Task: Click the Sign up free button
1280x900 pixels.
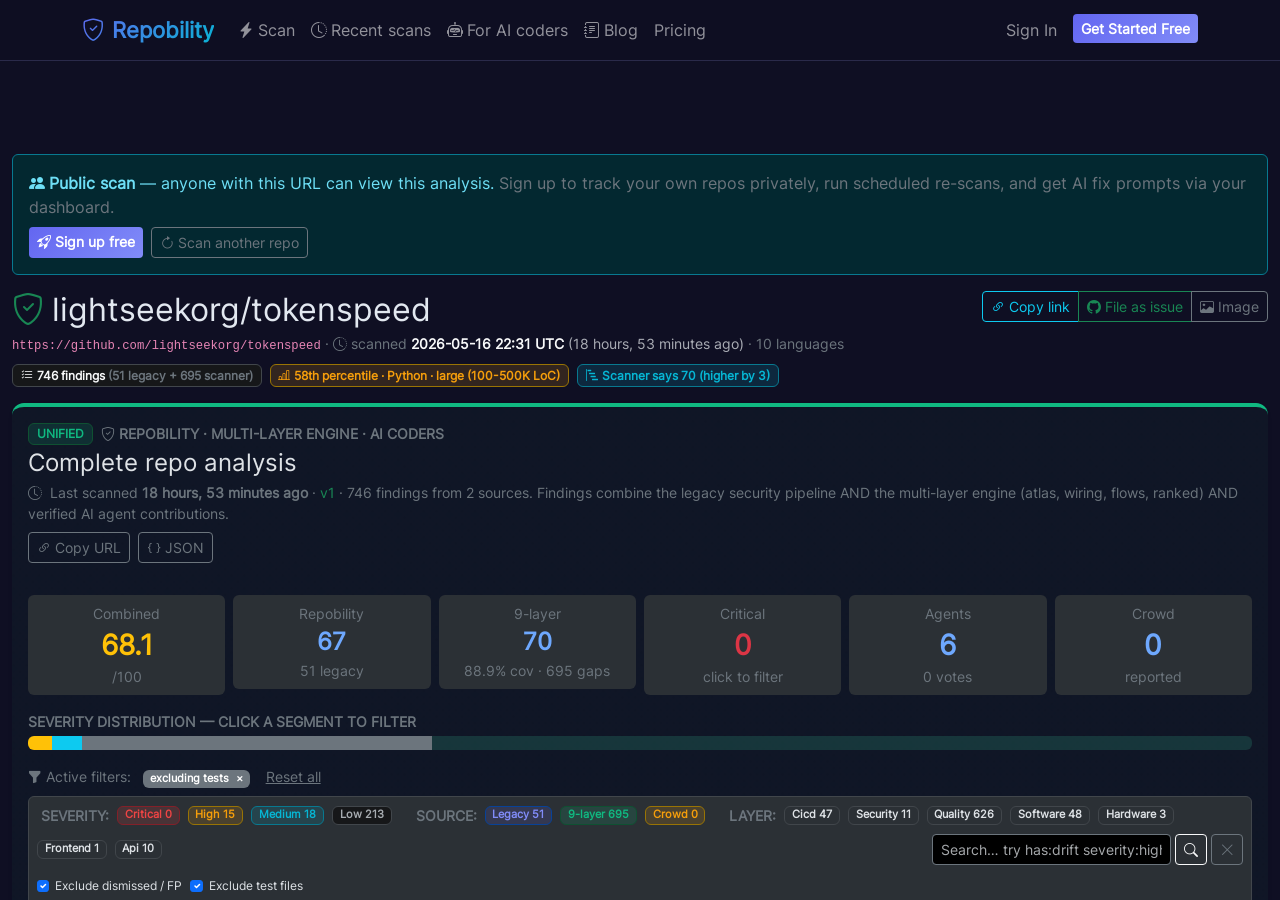Action: (x=86, y=242)
